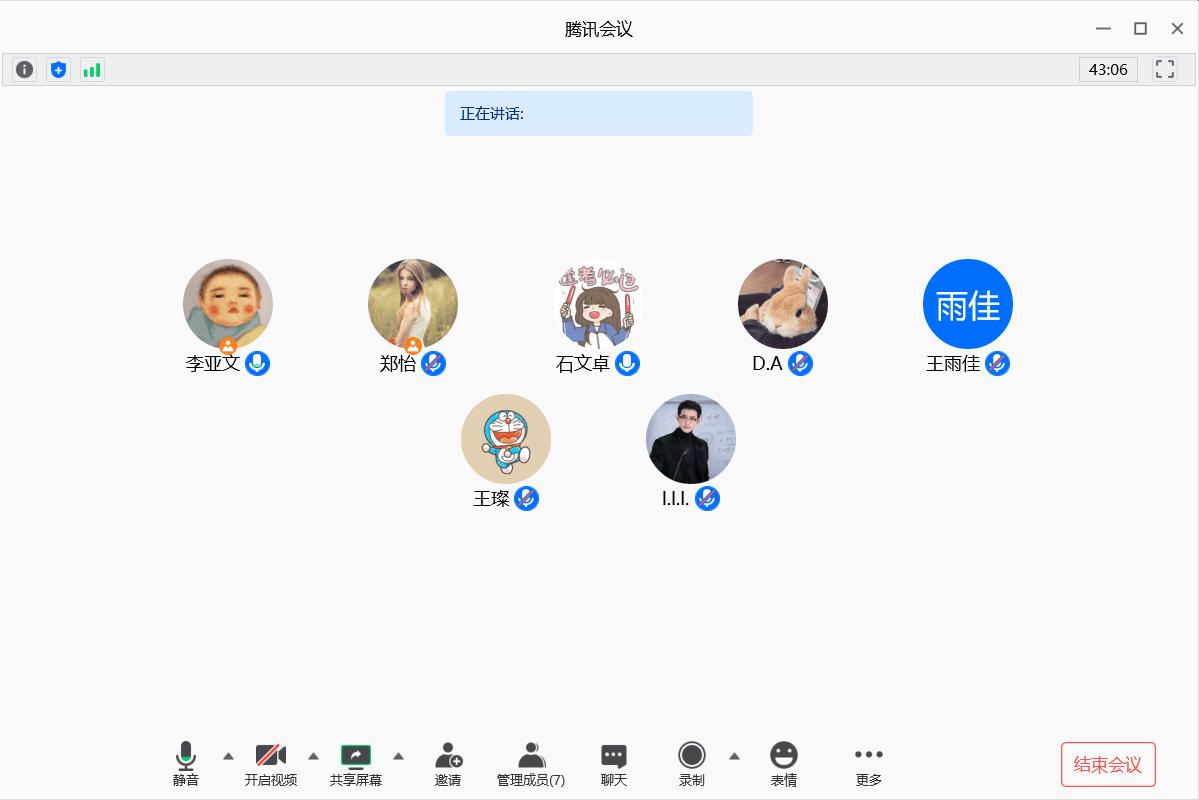Click 王雨佳's blue avatar
Screen dimensions: 1199x800
tap(967, 304)
